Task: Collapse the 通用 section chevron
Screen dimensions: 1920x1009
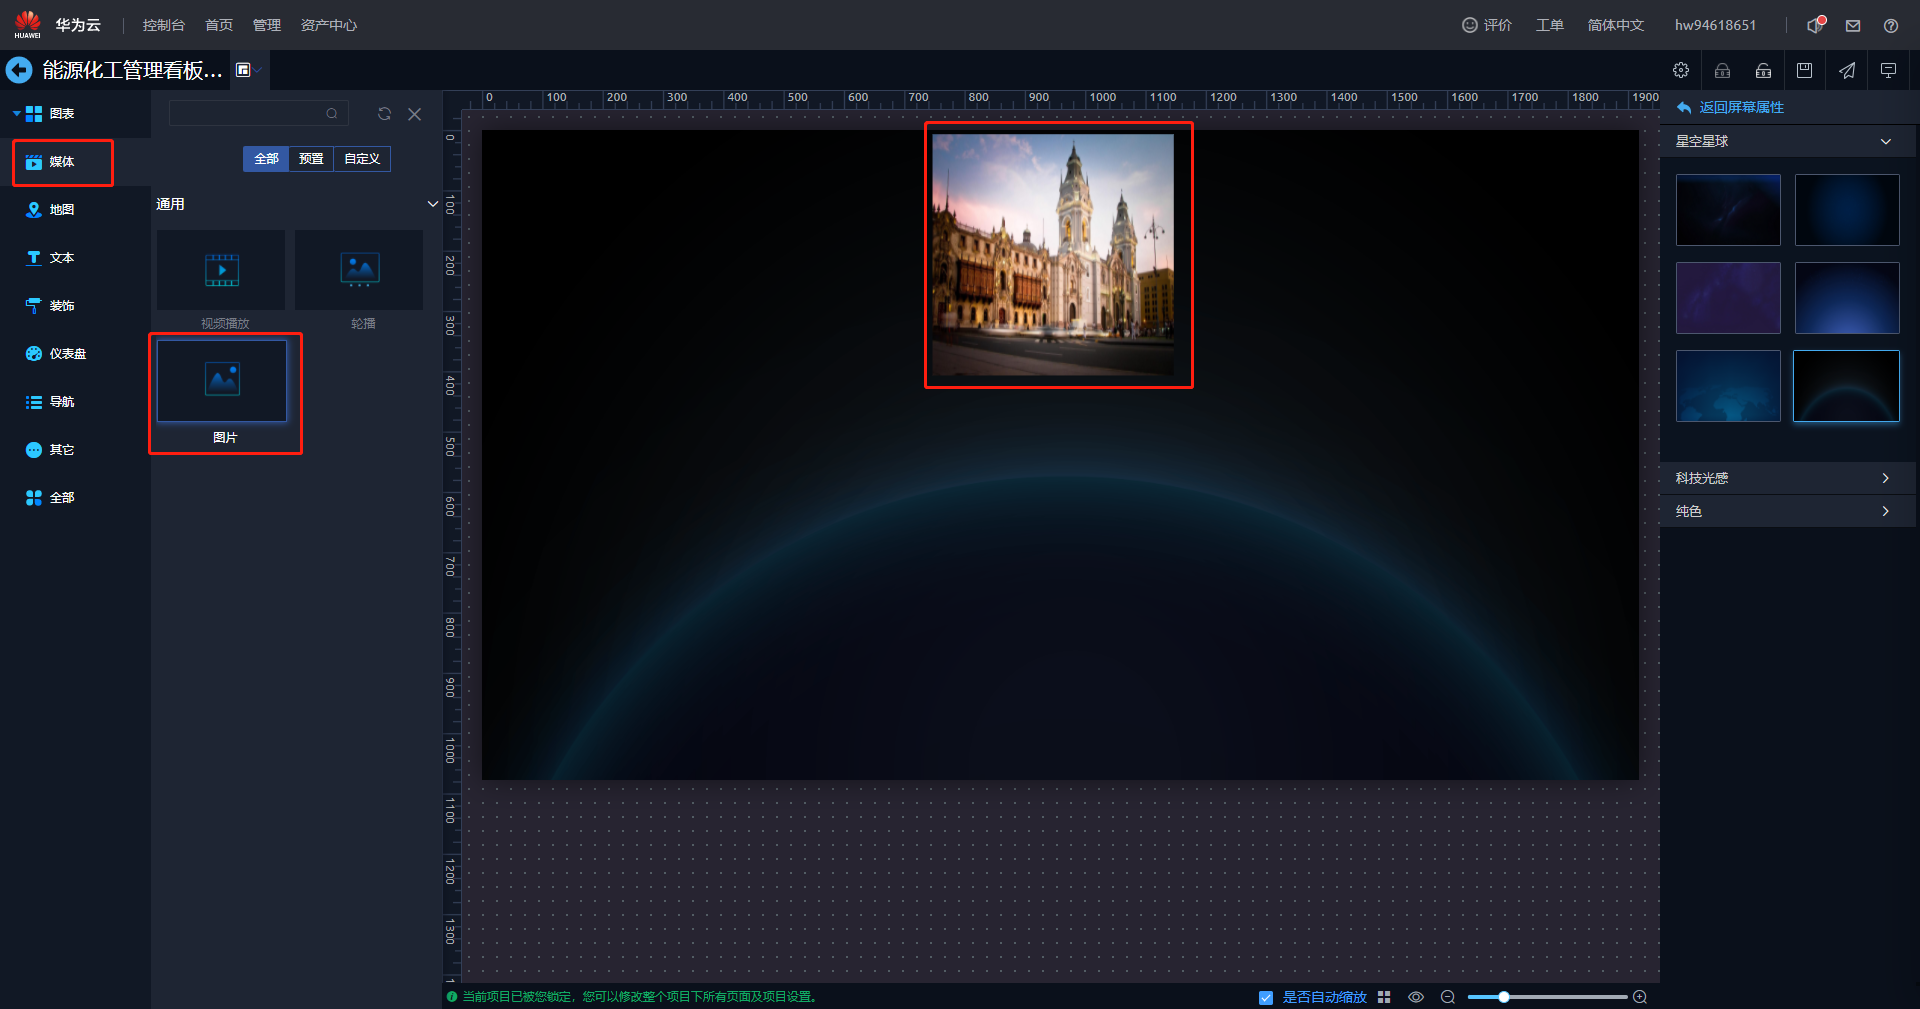Action: (x=433, y=204)
